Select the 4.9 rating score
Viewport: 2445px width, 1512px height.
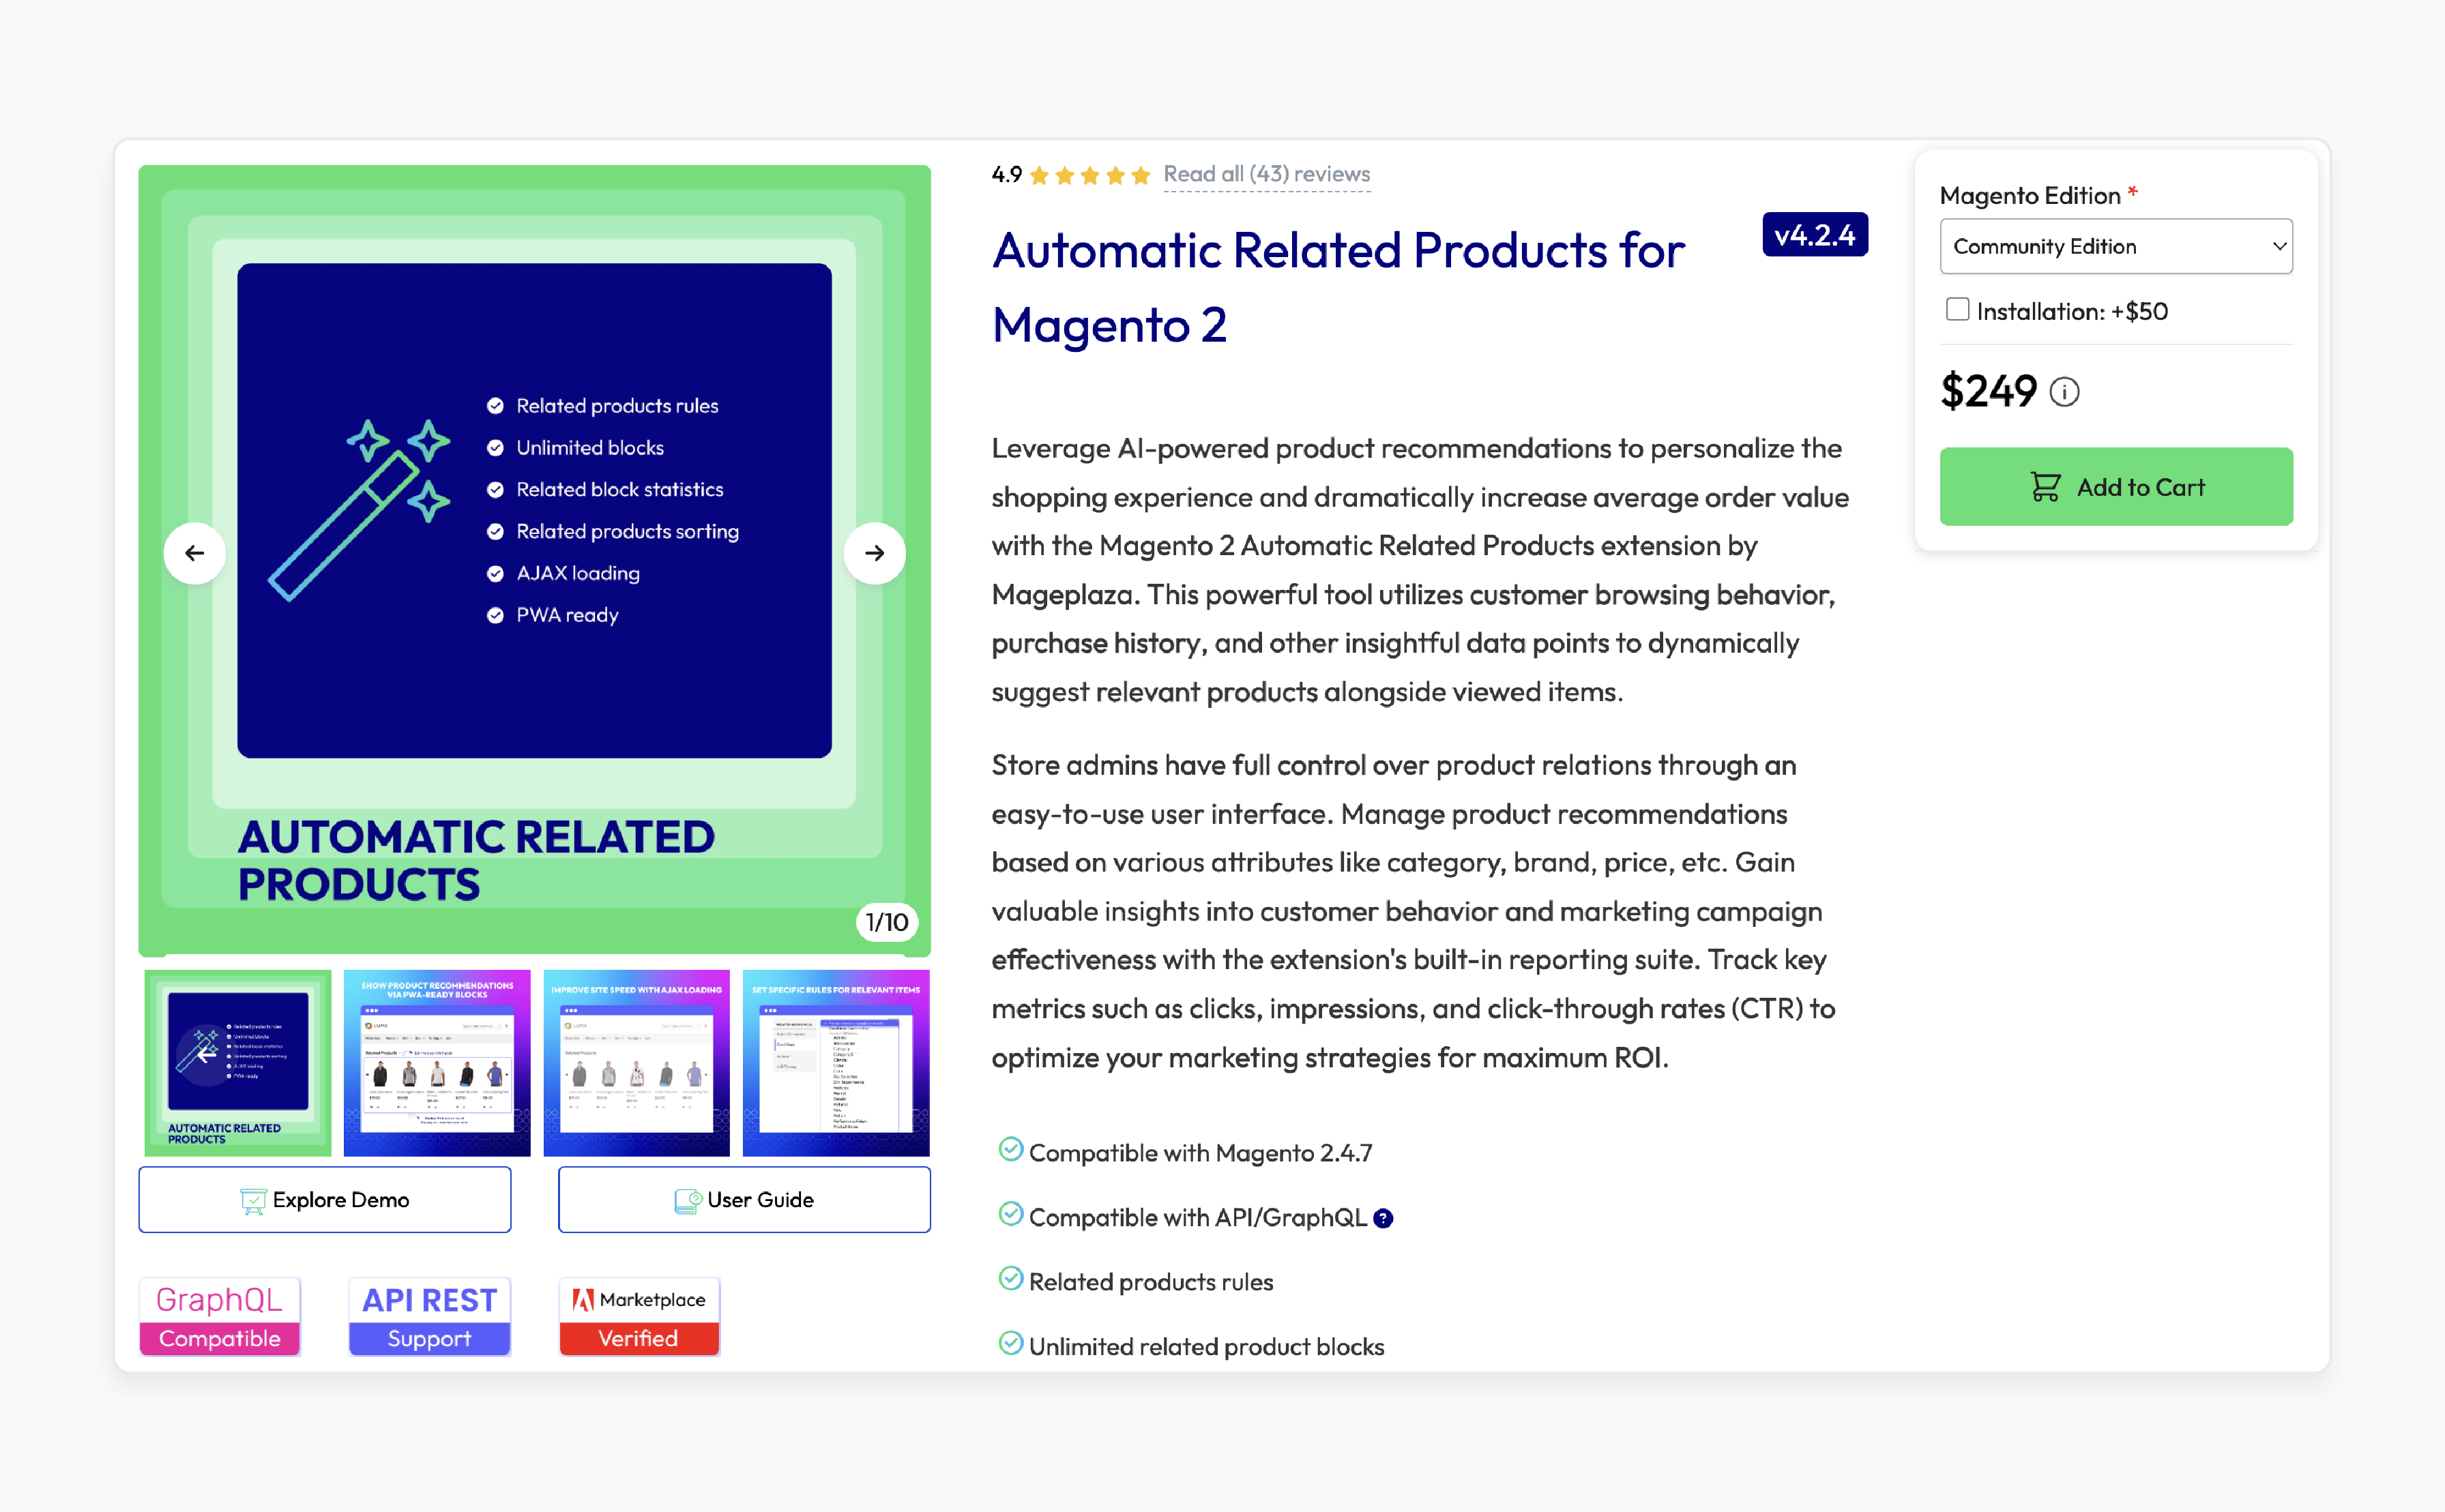pyautogui.click(x=1006, y=175)
